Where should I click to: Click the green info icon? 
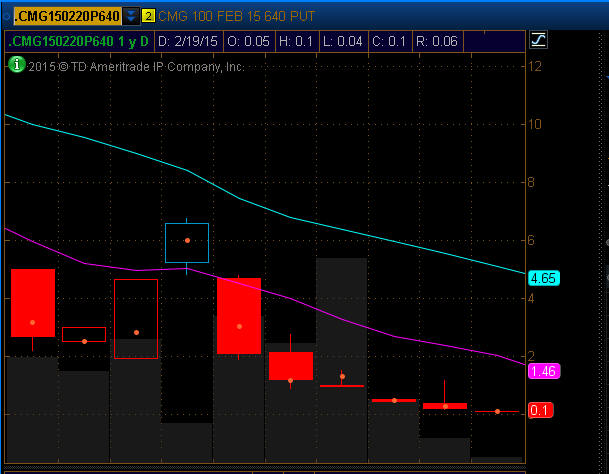(17, 64)
